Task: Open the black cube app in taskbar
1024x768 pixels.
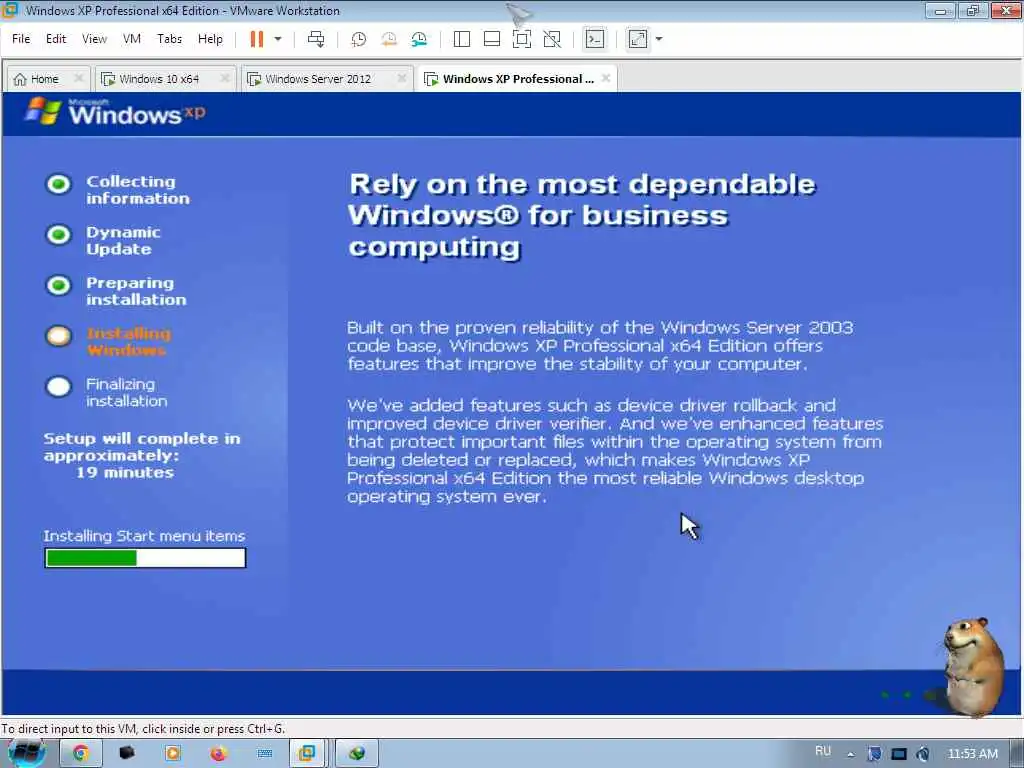Action: [127, 753]
